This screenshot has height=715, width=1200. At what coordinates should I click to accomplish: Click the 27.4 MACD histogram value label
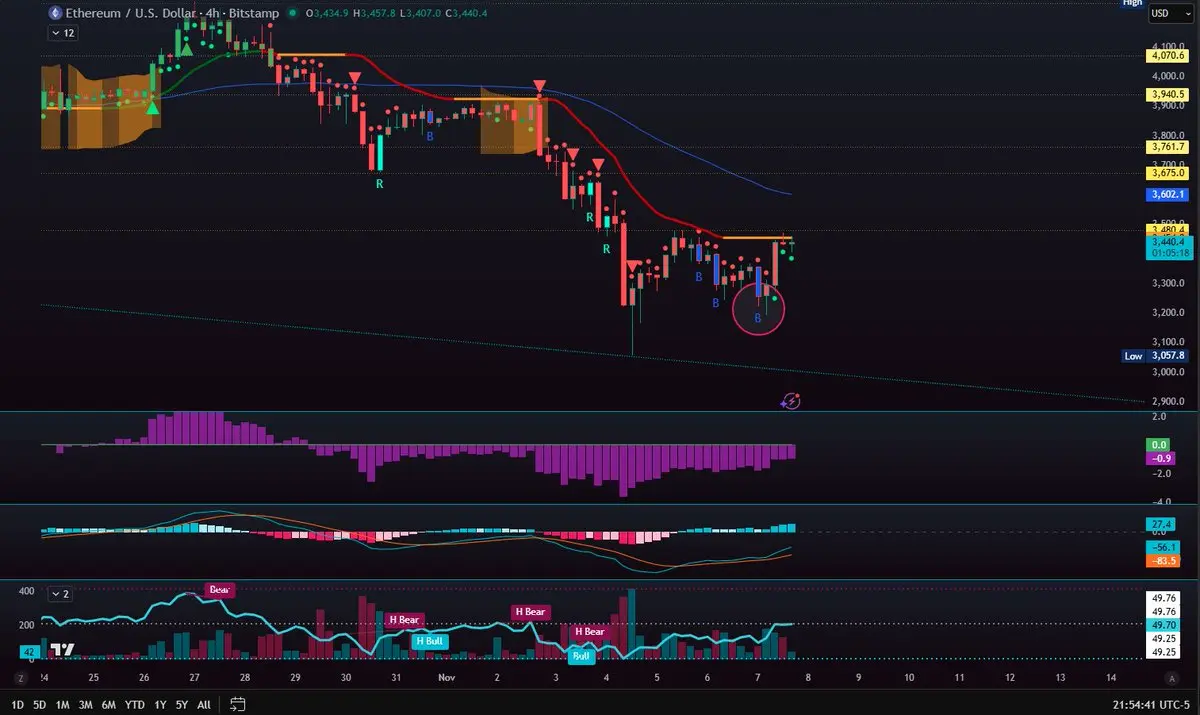1161,525
